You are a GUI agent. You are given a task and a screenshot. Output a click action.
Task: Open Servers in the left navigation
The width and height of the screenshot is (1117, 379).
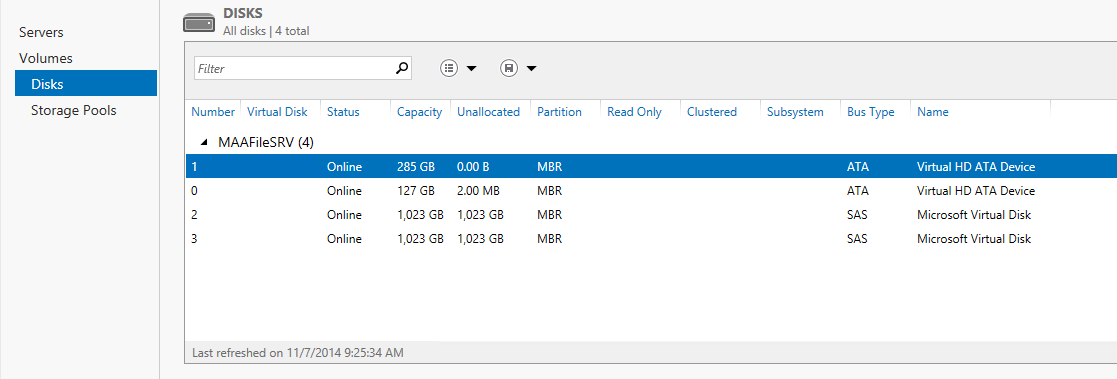click(x=41, y=33)
